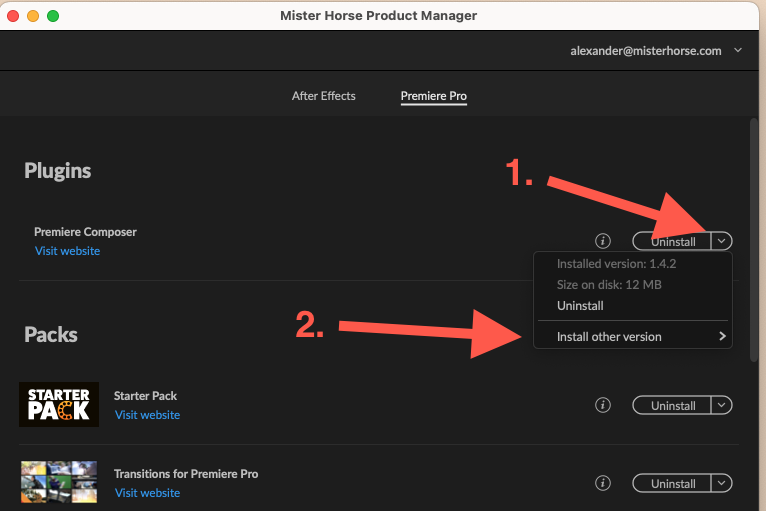Switch to the After Effects tab
This screenshot has height=511, width=766.
[x=323, y=96]
